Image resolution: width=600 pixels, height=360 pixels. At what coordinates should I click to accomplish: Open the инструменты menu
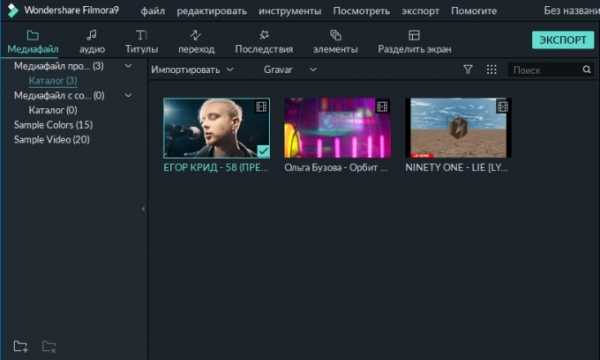pos(290,11)
